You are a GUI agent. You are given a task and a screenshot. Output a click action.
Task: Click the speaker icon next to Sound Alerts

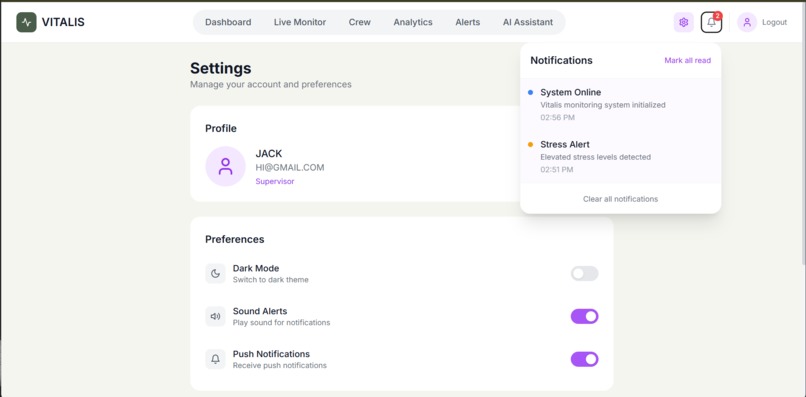[x=215, y=316]
